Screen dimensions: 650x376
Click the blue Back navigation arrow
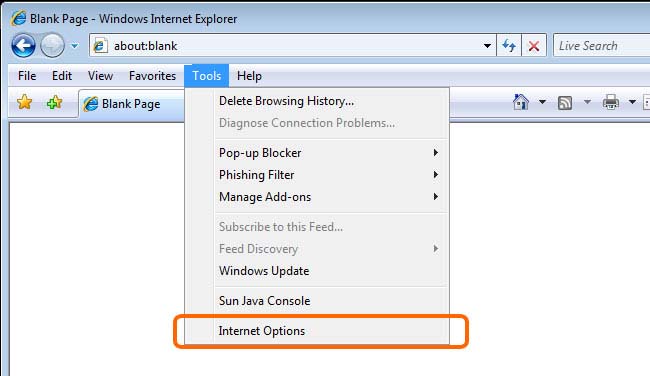[x=23, y=45]
